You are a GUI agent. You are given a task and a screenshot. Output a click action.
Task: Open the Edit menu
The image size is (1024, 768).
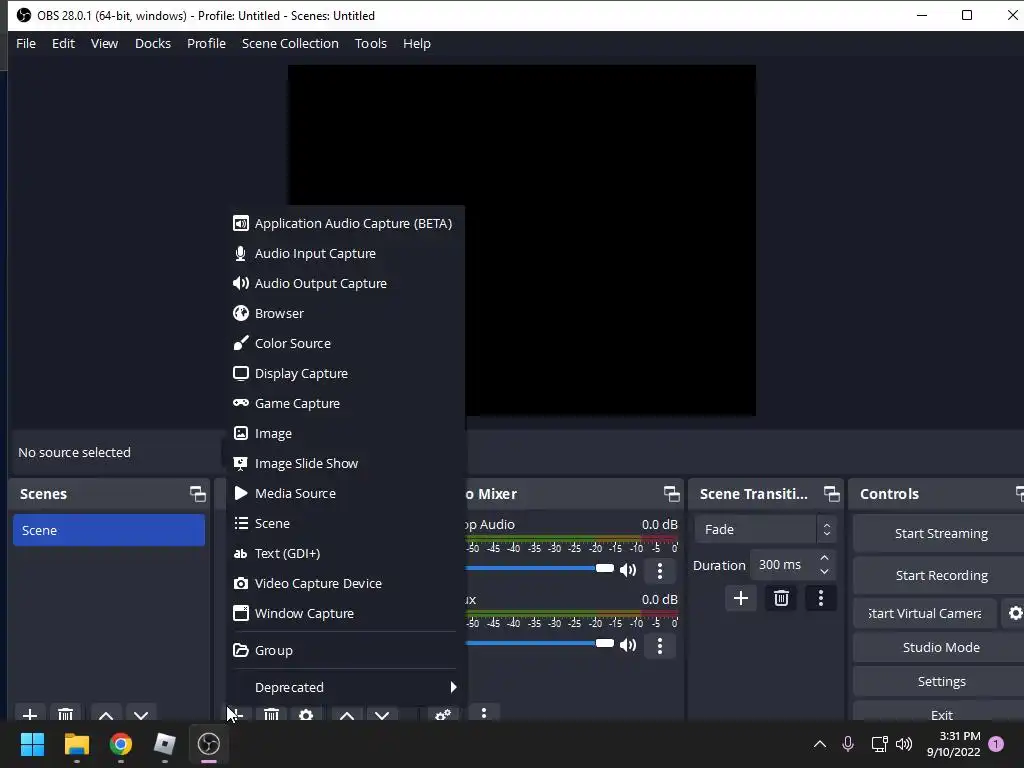pyautogui.click(x=63, y=43)
